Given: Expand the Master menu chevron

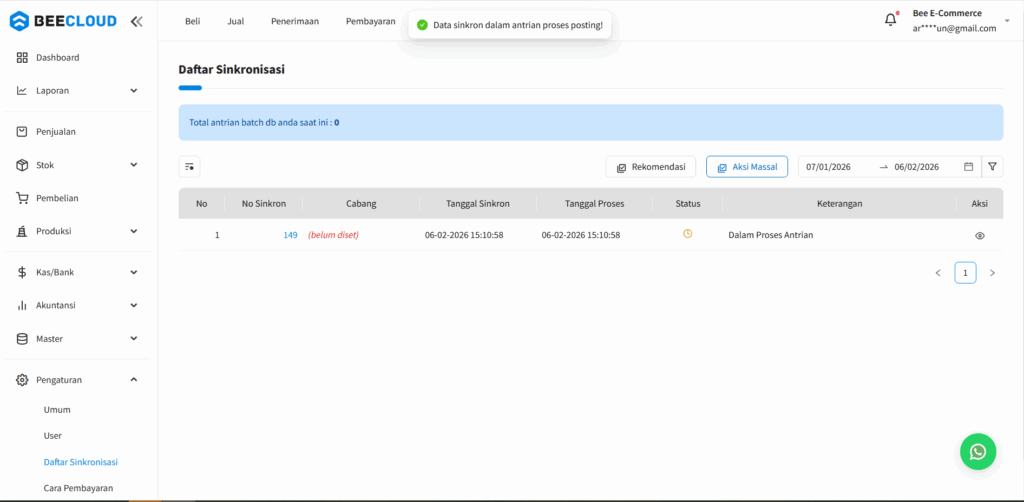Looking at the screenshot, I should [x=134, y=339].
